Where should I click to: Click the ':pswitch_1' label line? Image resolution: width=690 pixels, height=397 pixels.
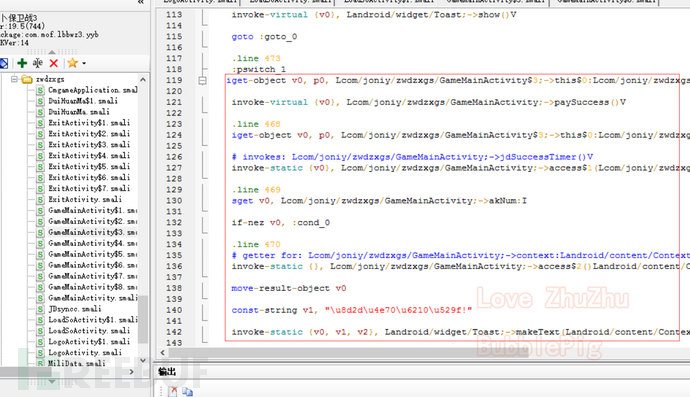(259, 70)
